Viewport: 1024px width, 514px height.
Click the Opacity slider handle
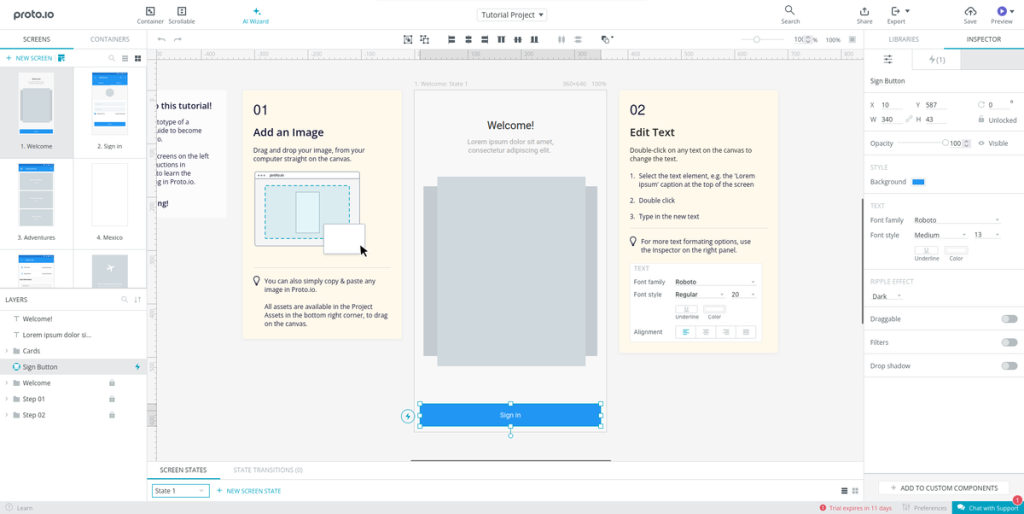(945, 143)
